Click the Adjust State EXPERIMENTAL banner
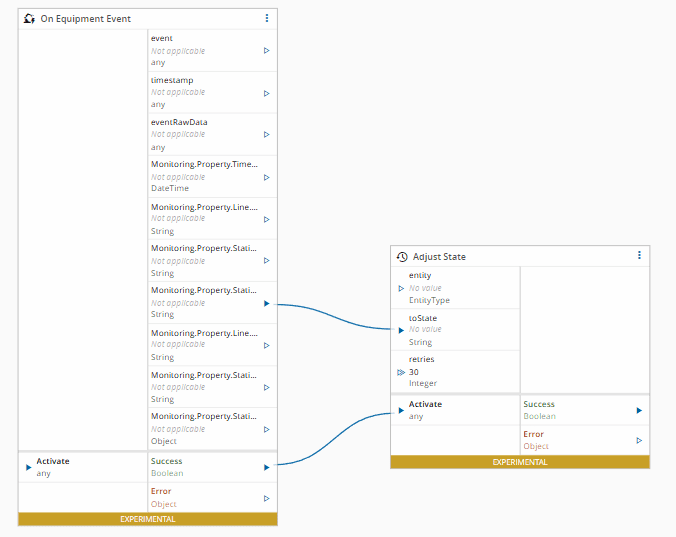Image resolution: width=676 pixels, height=537 pixels. tap(519, 462)
